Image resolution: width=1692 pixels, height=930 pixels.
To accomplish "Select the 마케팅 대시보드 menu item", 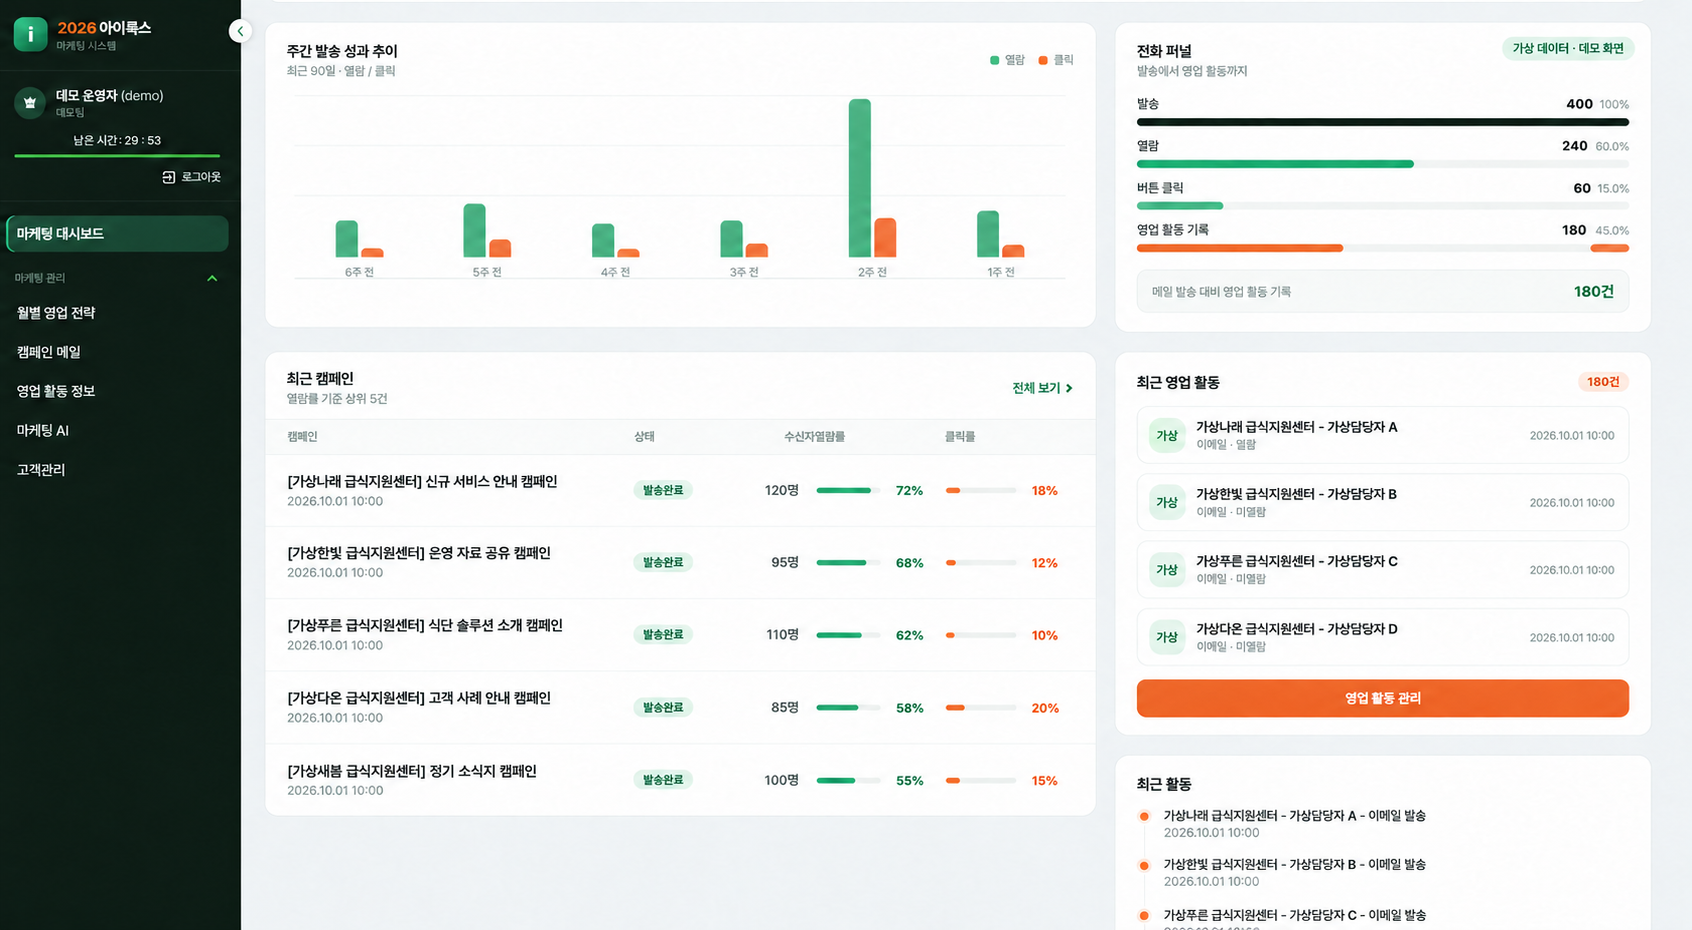I will coord(117,234).
